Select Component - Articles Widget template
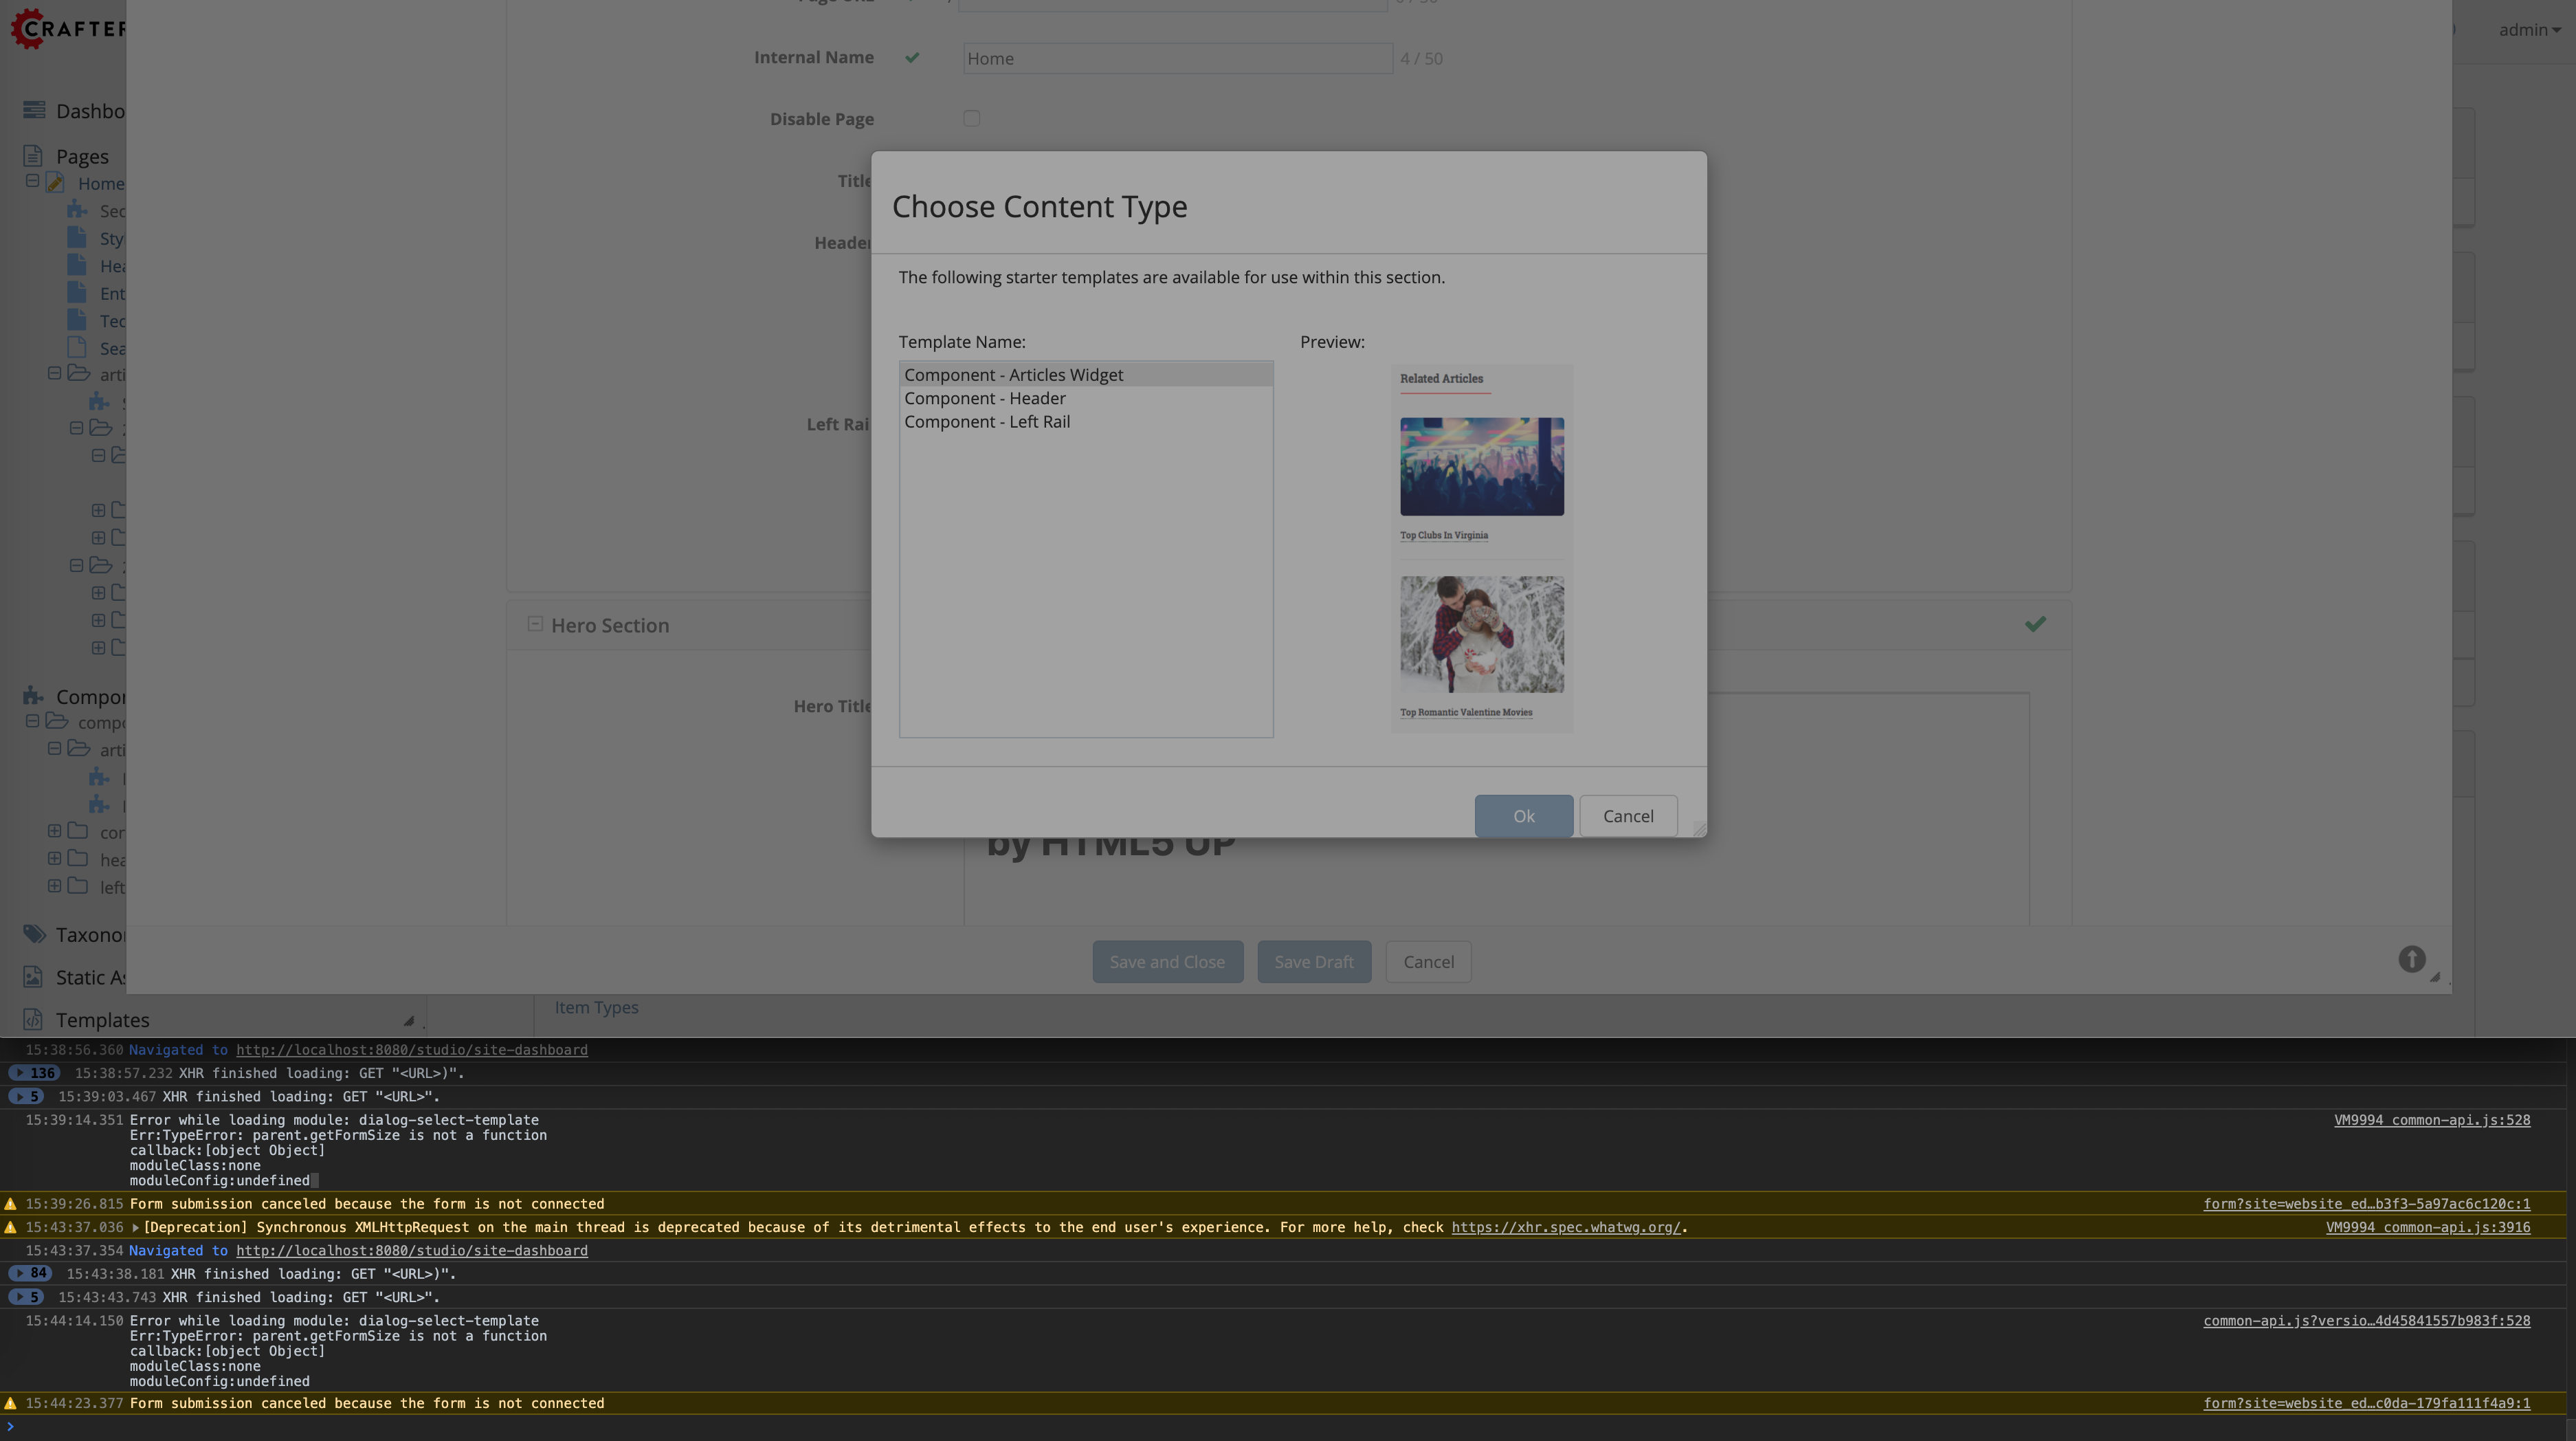The height and width of the screenshot is (1441, 2576). tap(1085, 375)
